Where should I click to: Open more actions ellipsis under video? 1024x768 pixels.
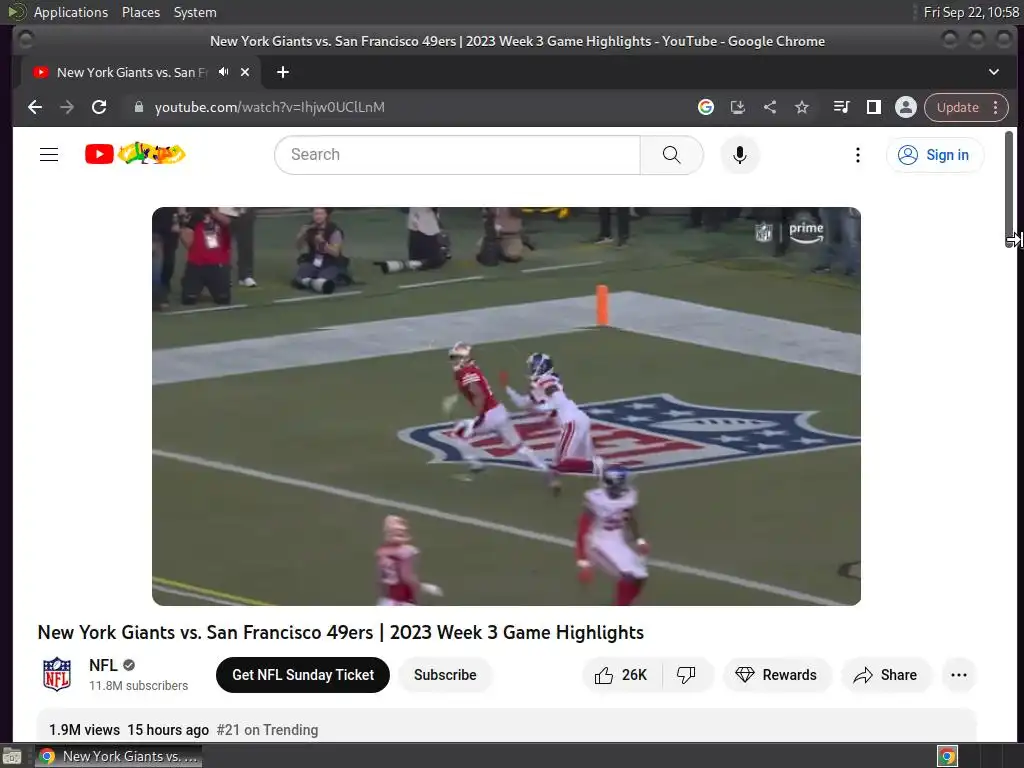pyautogui.click(x=959, y=675)
